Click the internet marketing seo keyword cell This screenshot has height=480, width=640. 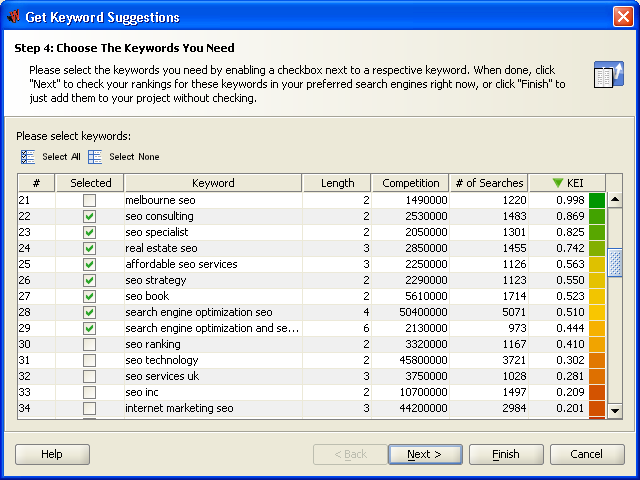pos(213,408)
